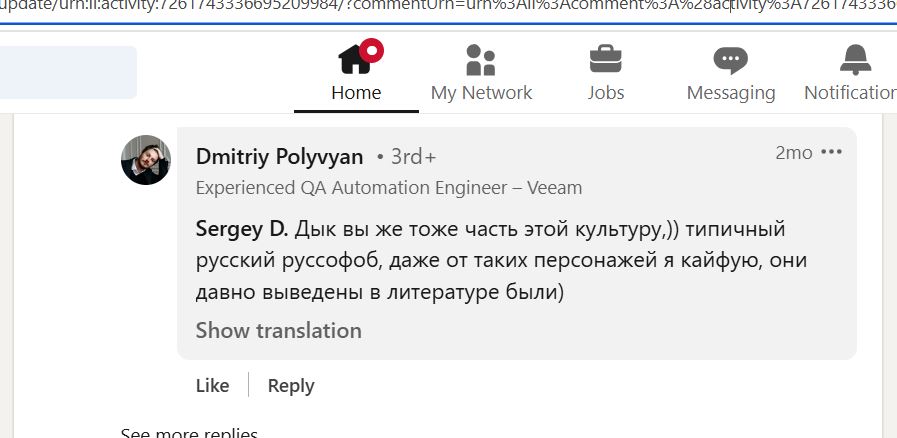Select the Messaging tab label
The image size is (897, 438).
point(731,93)
